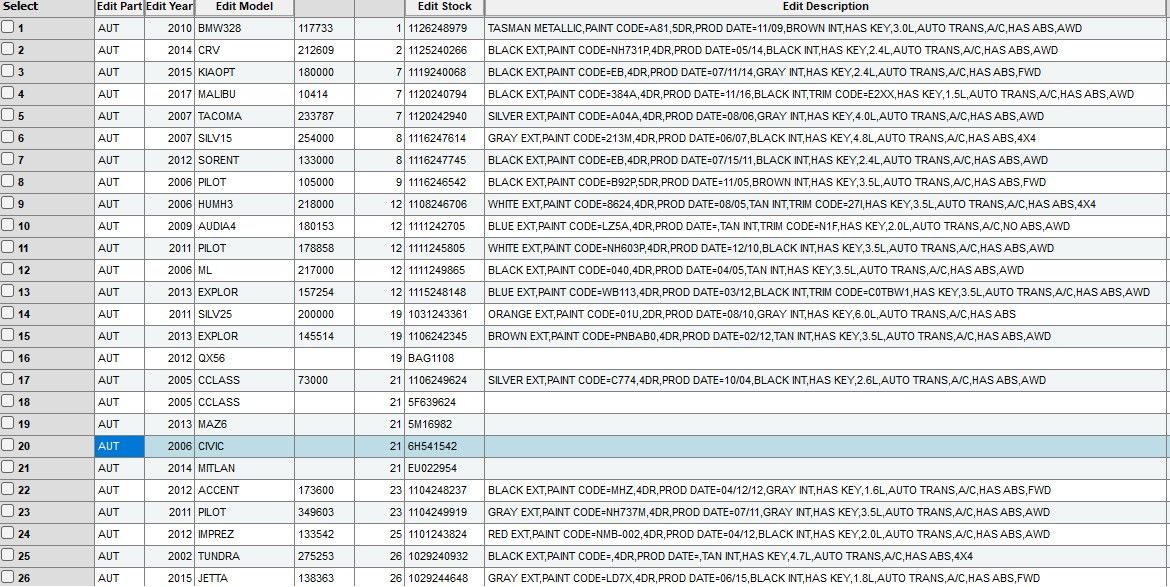Check the highlighted row 20 checkbox
Screen dimensions: 1170x587
[7, 446]
